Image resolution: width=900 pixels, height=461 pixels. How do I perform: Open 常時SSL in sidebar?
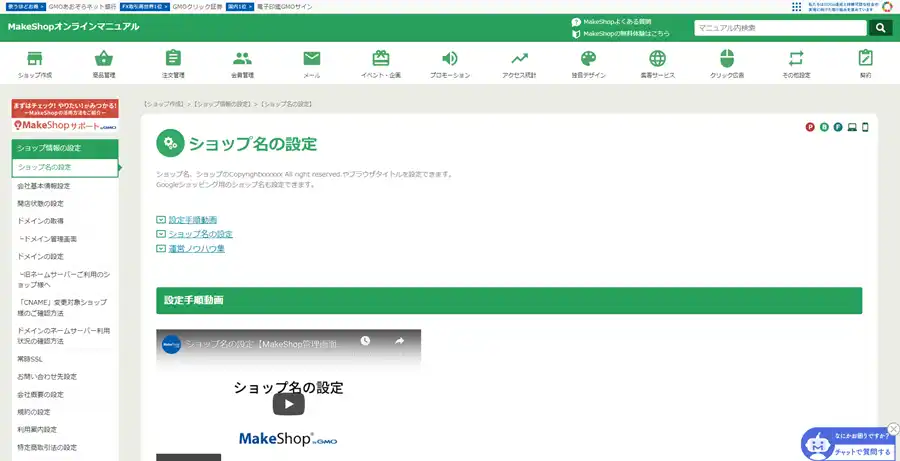pyautogui.click(x=30, y=359)
